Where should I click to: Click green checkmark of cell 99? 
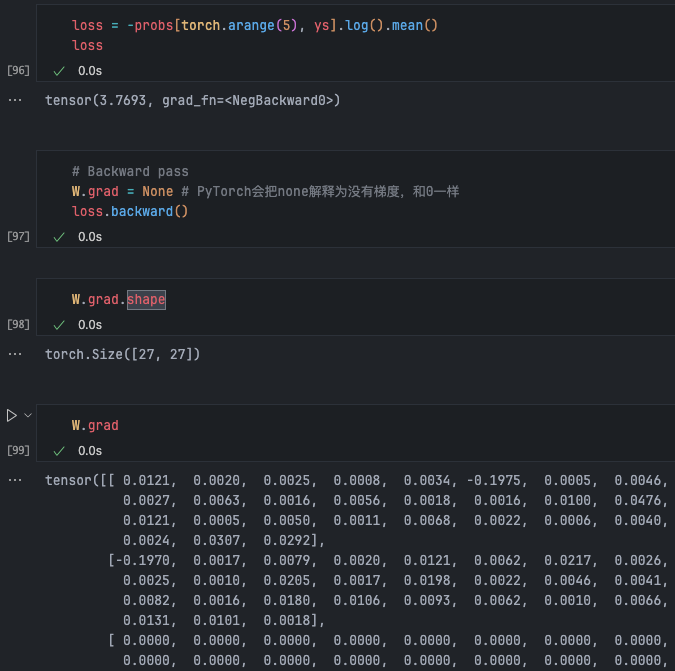(x=59, y=451)
